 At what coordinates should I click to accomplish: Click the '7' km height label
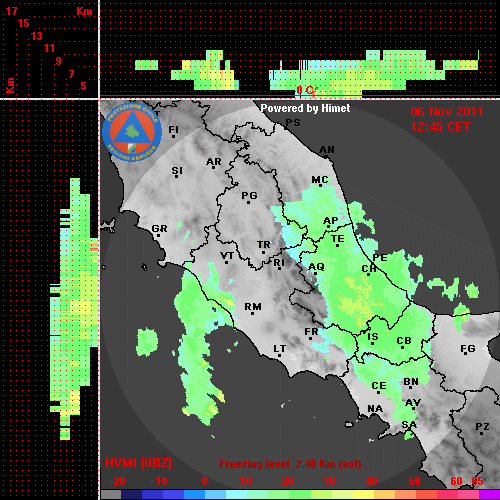coord(71,74)
